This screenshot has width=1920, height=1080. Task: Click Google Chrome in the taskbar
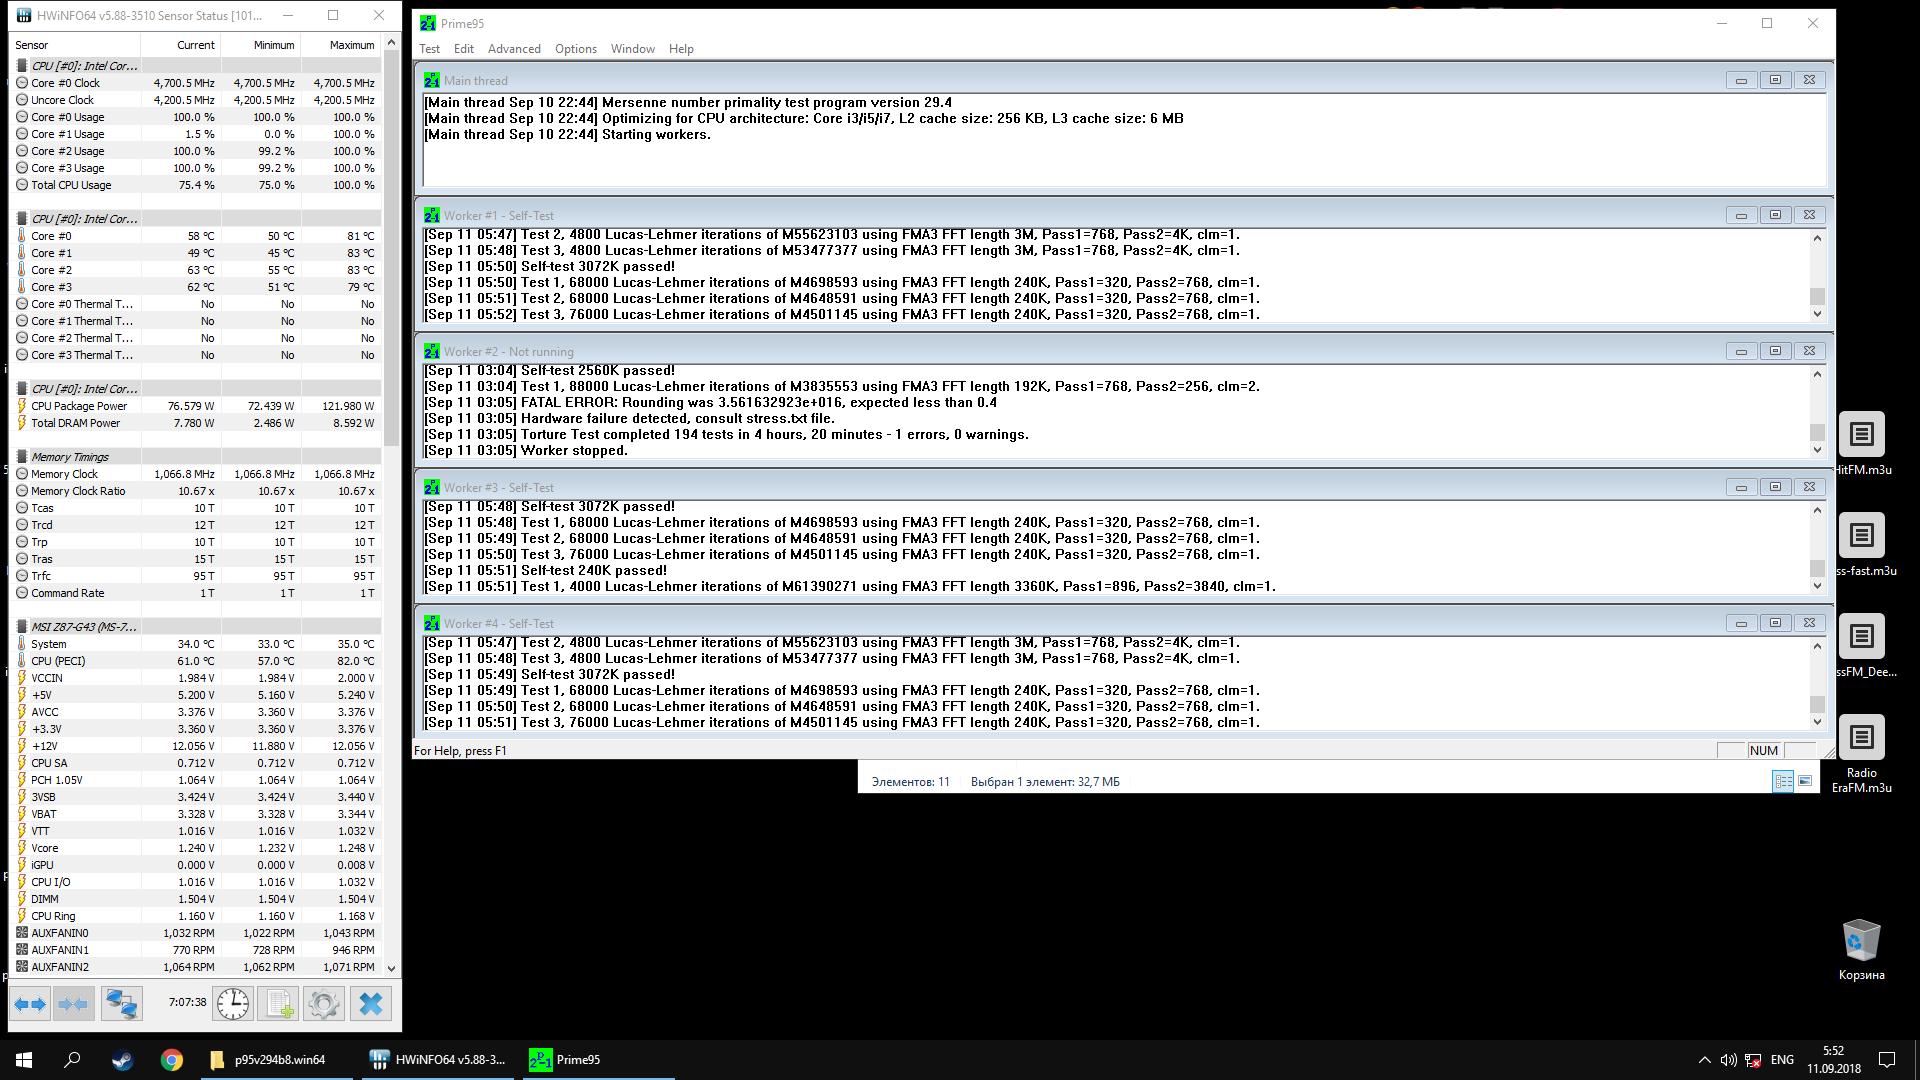172,1060
